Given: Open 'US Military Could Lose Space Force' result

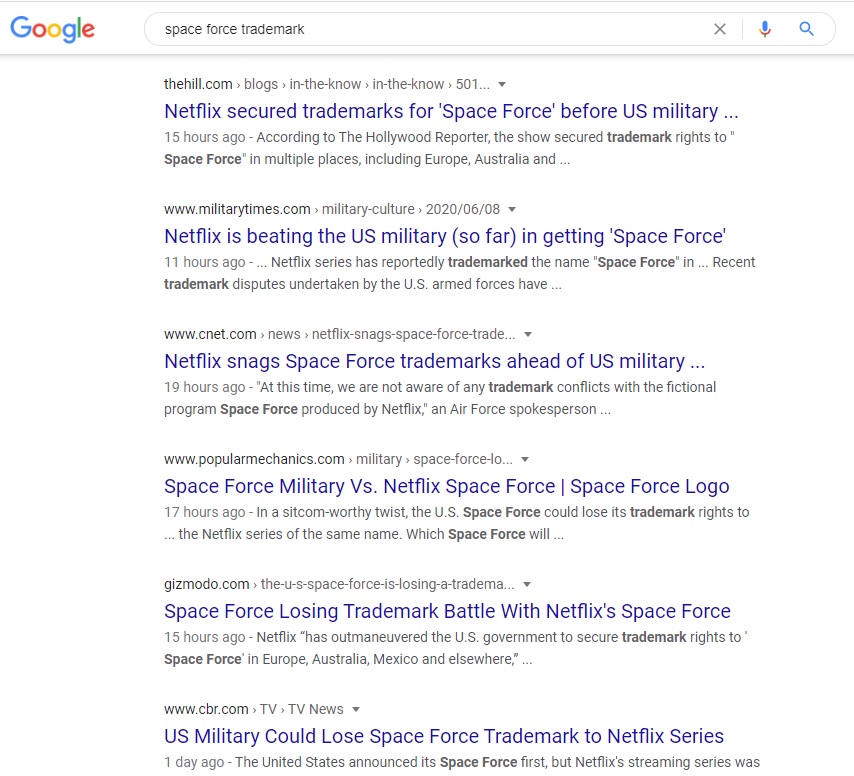Looking at the screenshot, I should click(x=444, y=736).
